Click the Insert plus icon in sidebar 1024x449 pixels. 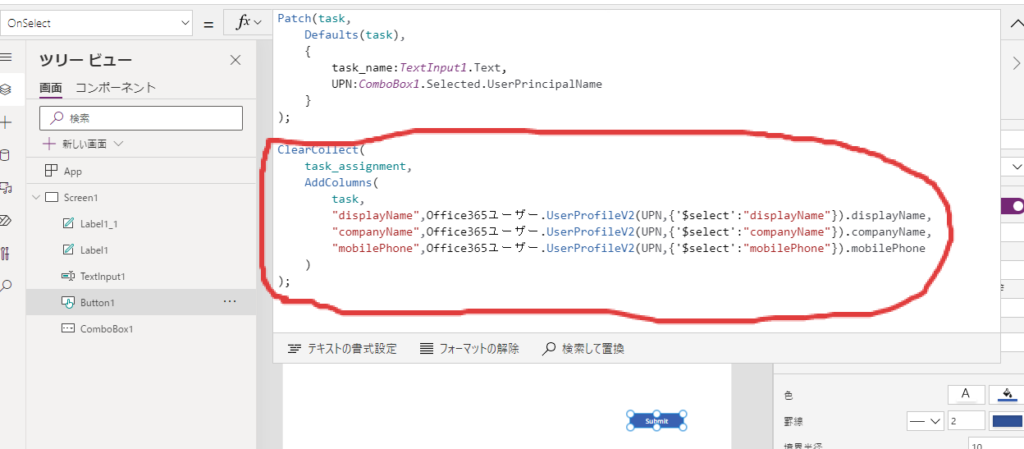[x=6, y=122]
